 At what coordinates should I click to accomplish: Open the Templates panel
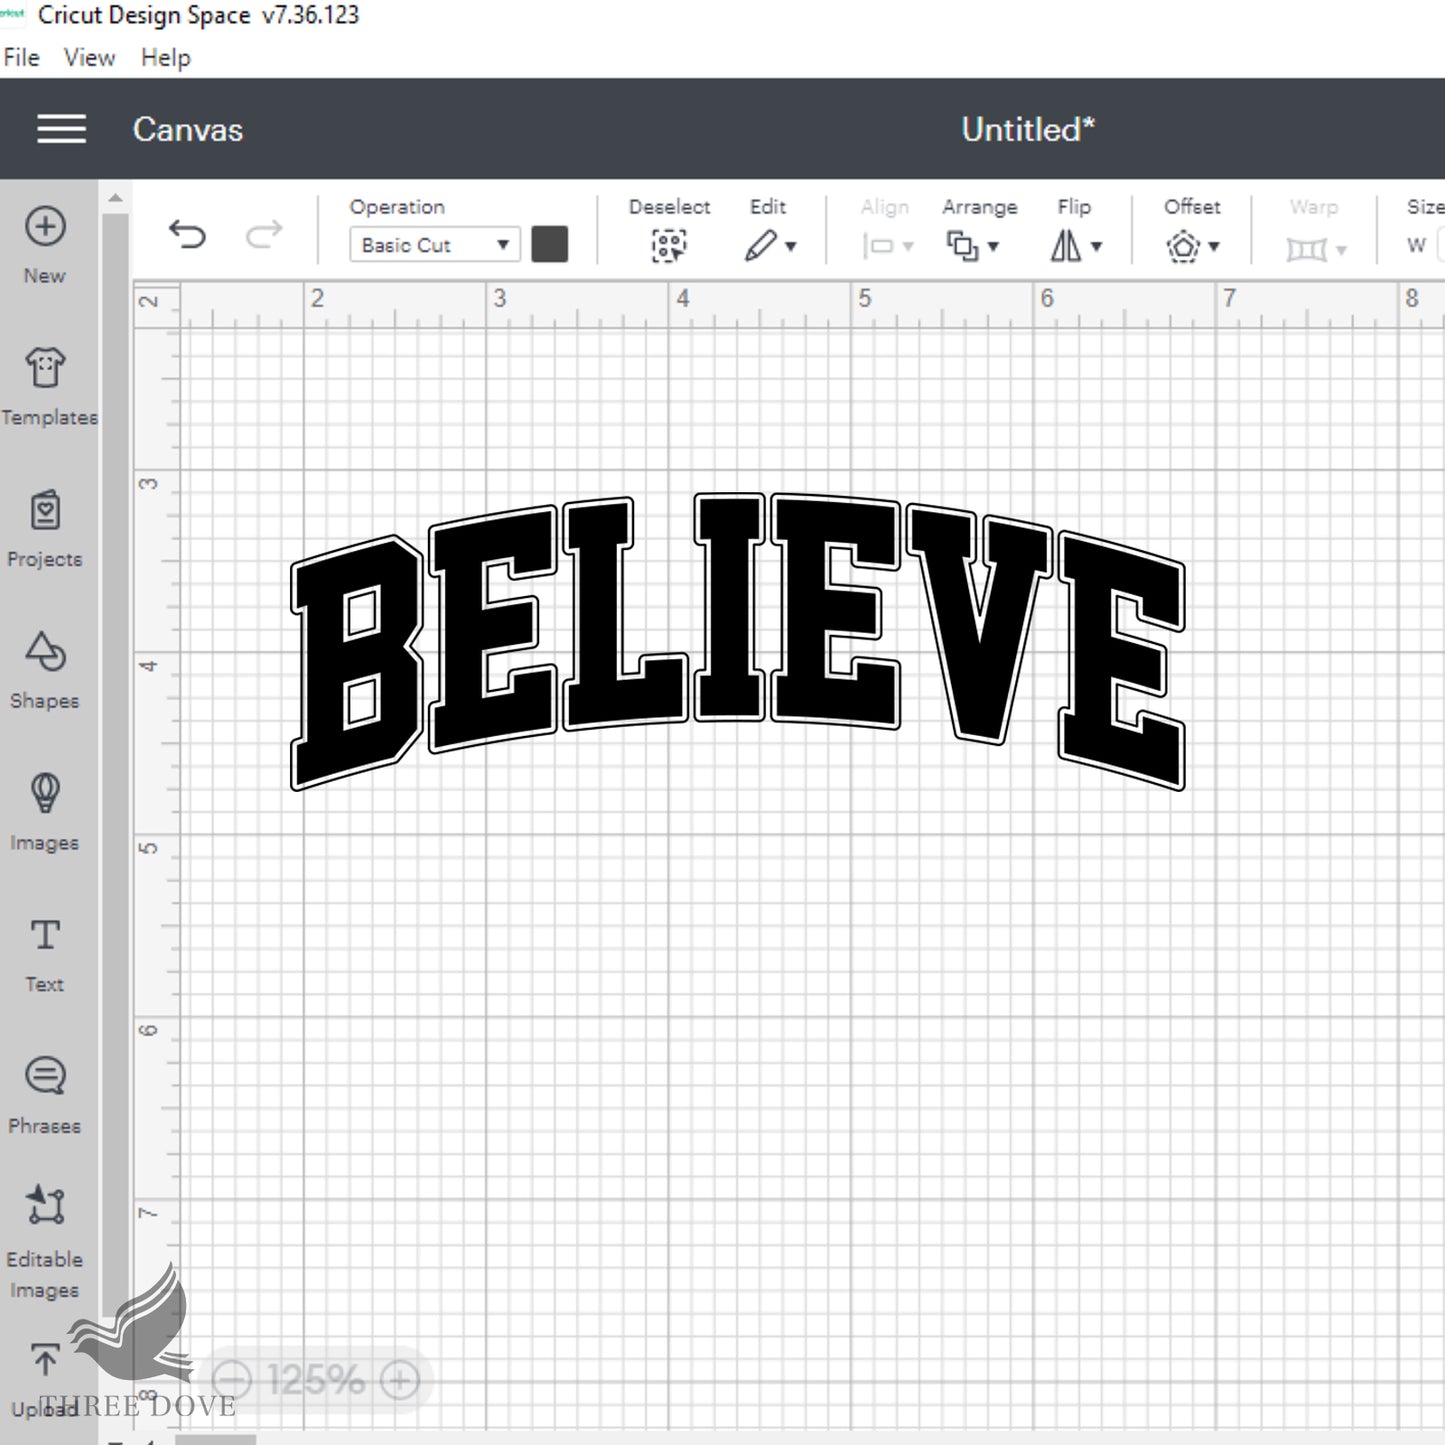pyautogui.click(x=45, y=368)
